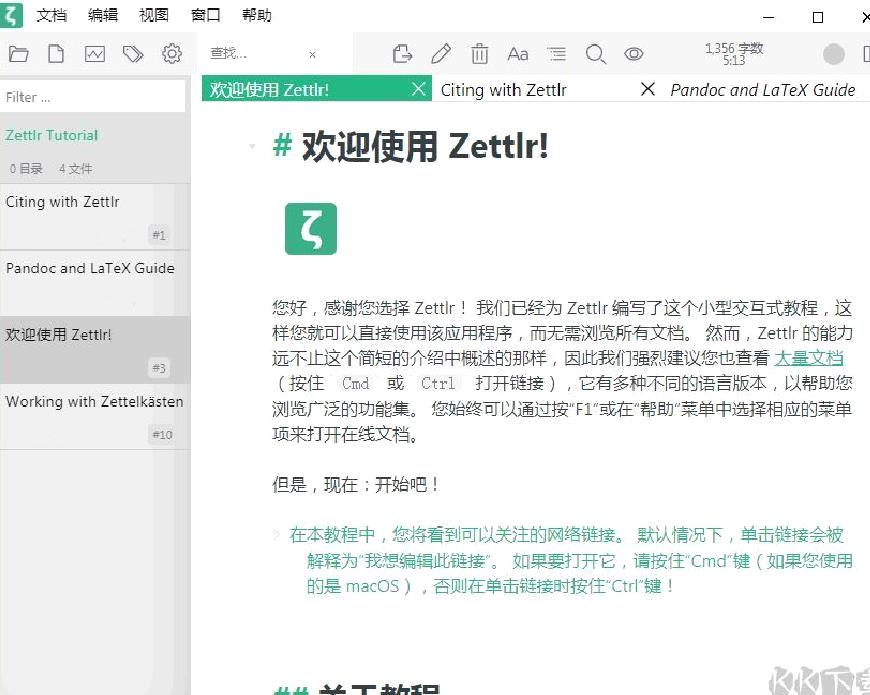Click the pencil rename file icon
Image resolution: width=870 pixels, height=695 pixels.
tap(441, 54)
